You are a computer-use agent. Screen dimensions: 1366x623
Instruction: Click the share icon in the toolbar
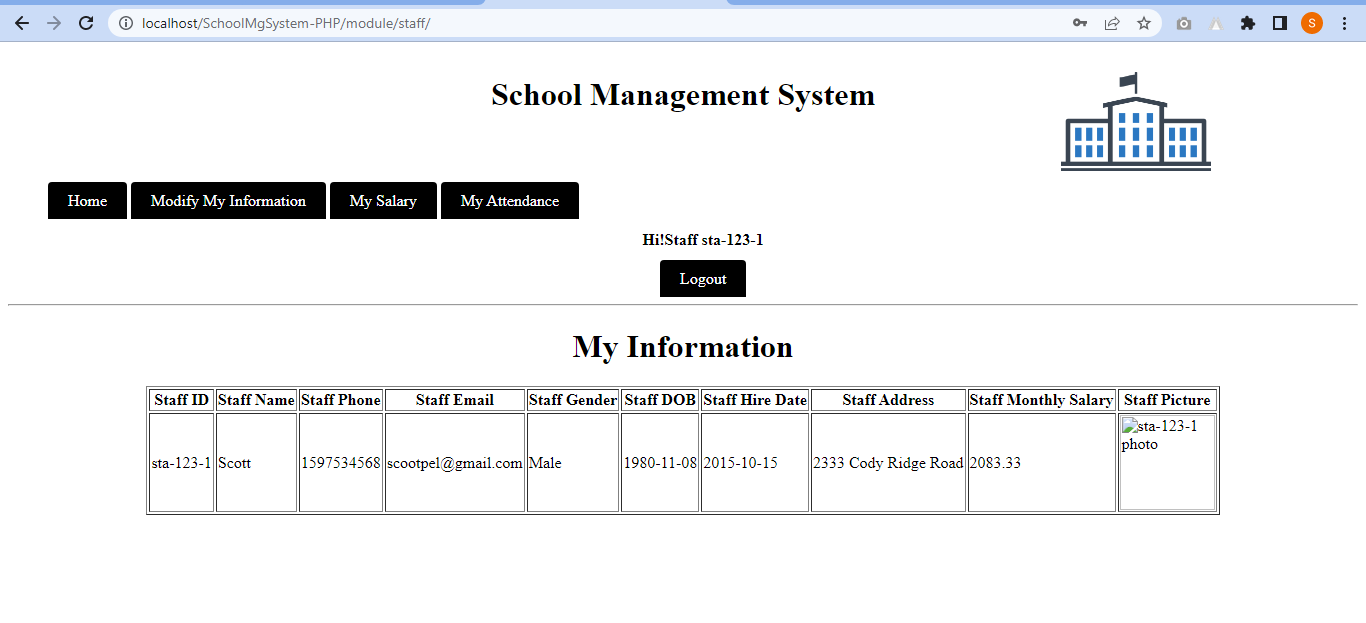point(1111,22)
